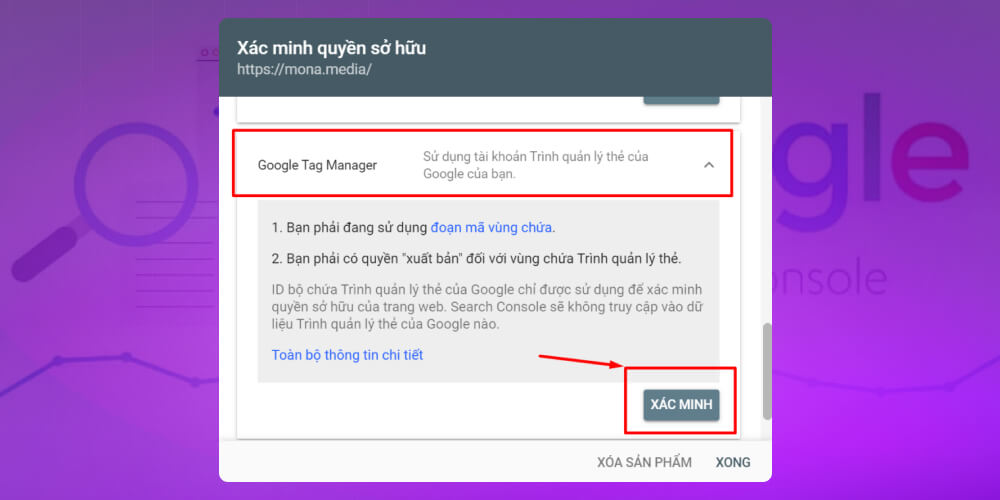Screen dimensions: 1000x500
Task: Click the XONG button
Action: click(x=733, y=462)
